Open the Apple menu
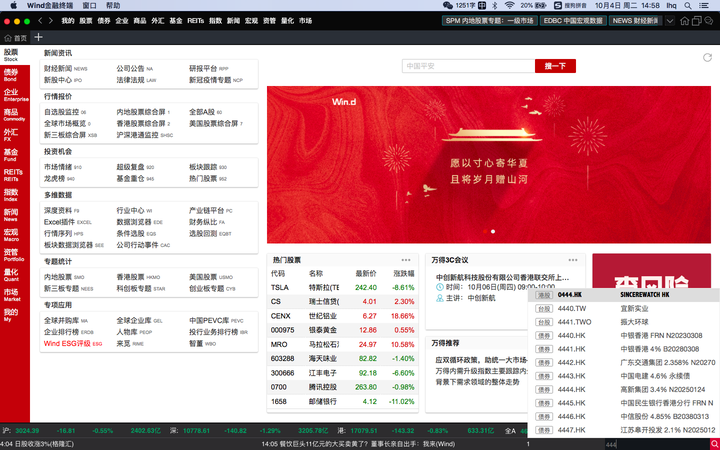 [x=13, y=6]
